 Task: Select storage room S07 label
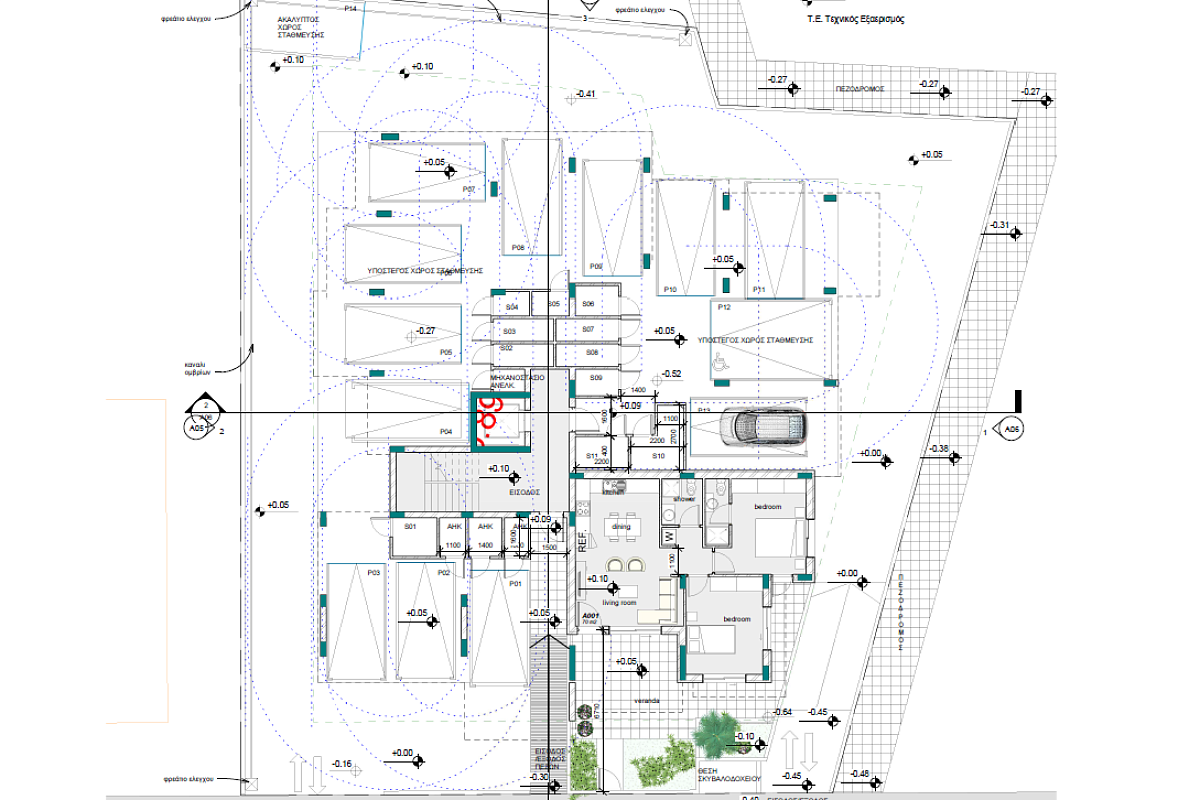[x=589, y=329]
